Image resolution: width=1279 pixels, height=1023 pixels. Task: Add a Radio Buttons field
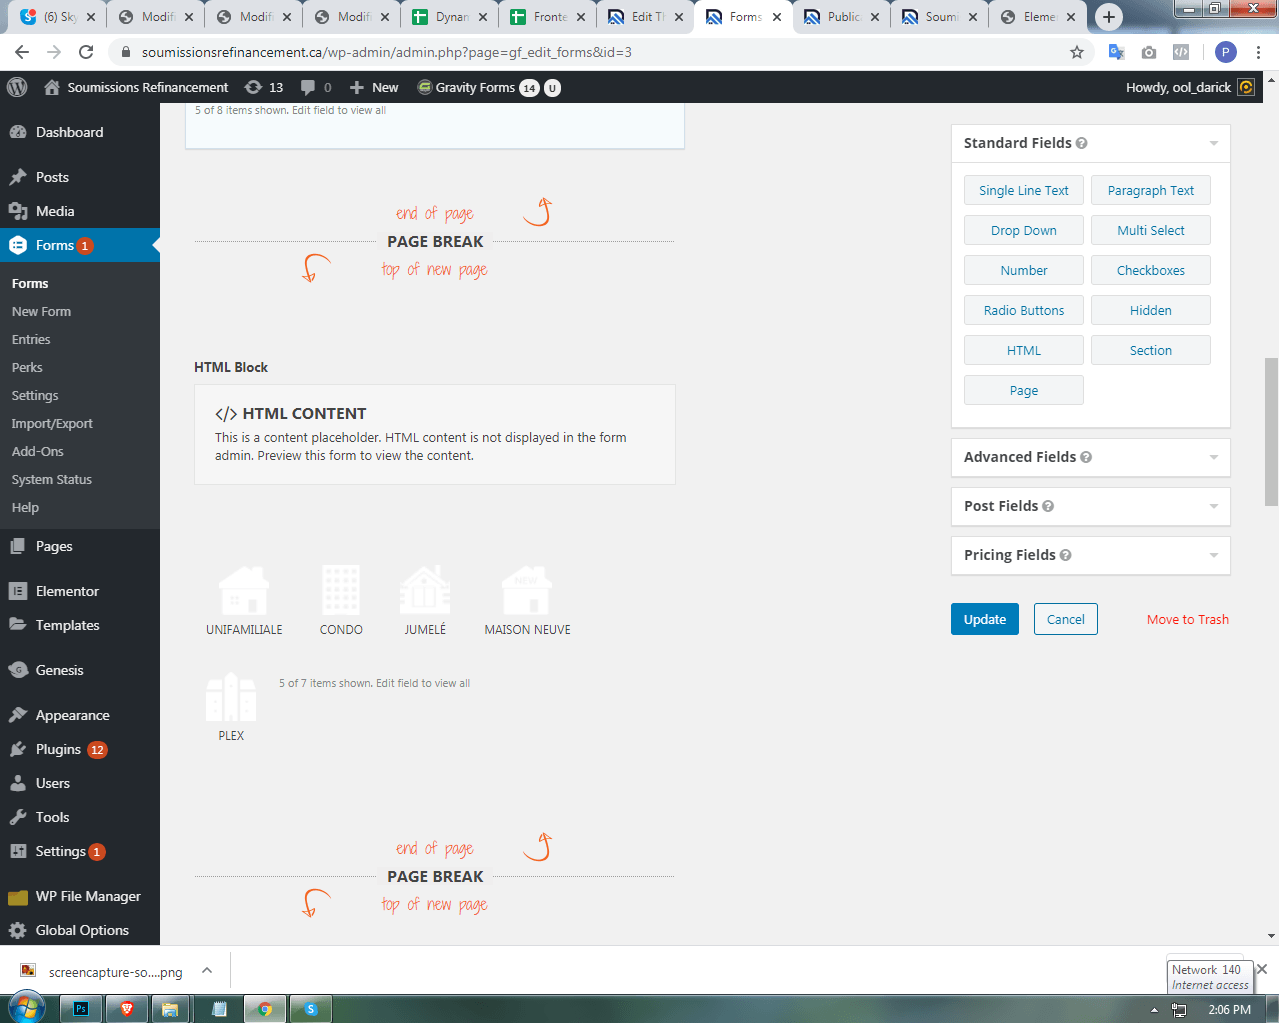[1024, 310]
